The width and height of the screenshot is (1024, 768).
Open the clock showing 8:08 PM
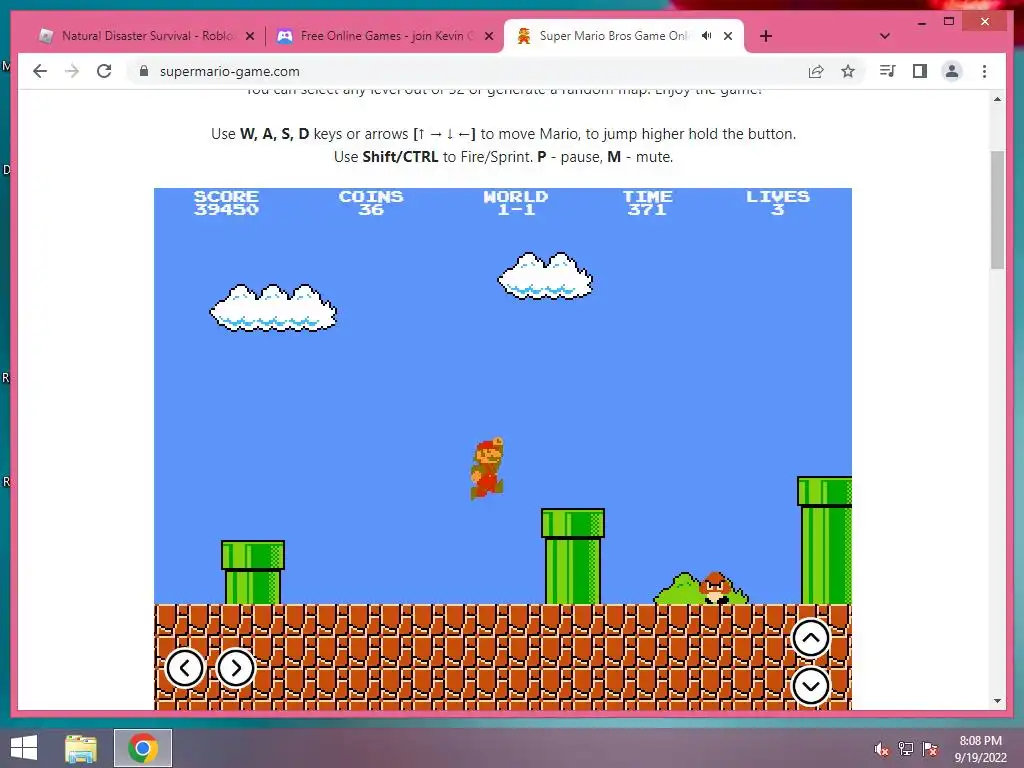coord(980,749)
